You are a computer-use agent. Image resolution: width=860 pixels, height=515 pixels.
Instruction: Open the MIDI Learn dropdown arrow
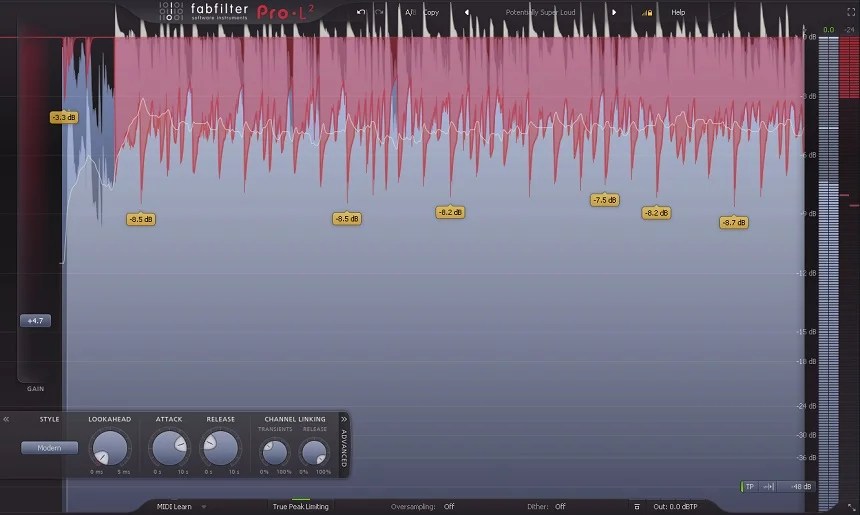click(204, 507)
